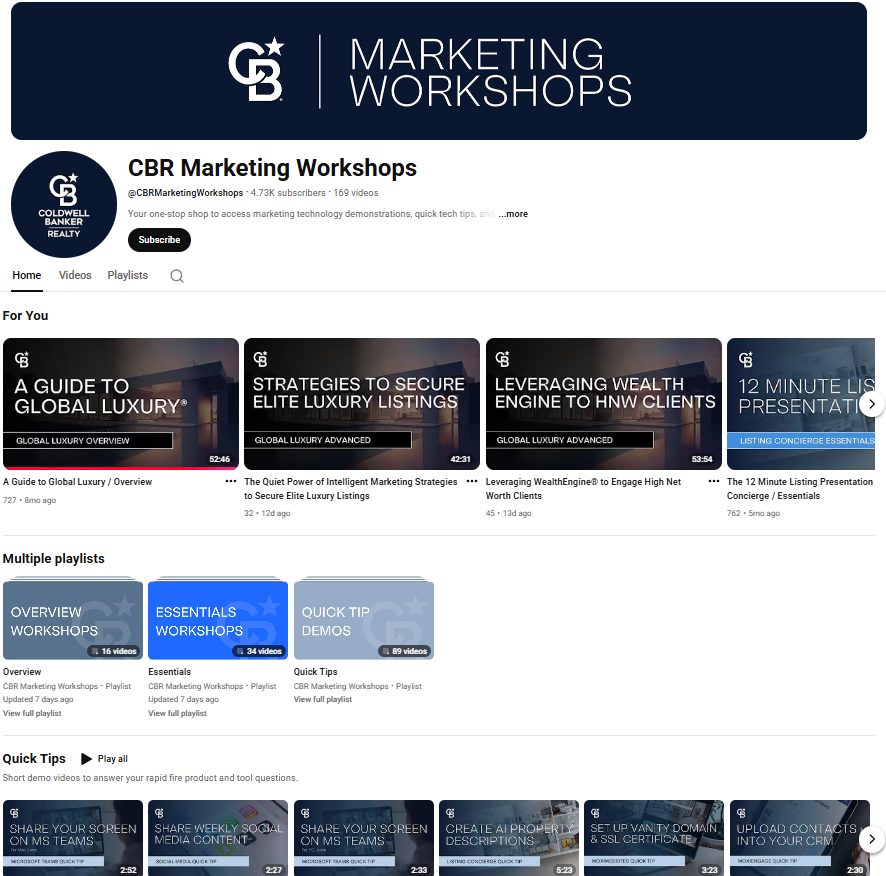This screenshot has height=876, width=886.
Task: Switch to the Home tab
Action: [27, 275]
